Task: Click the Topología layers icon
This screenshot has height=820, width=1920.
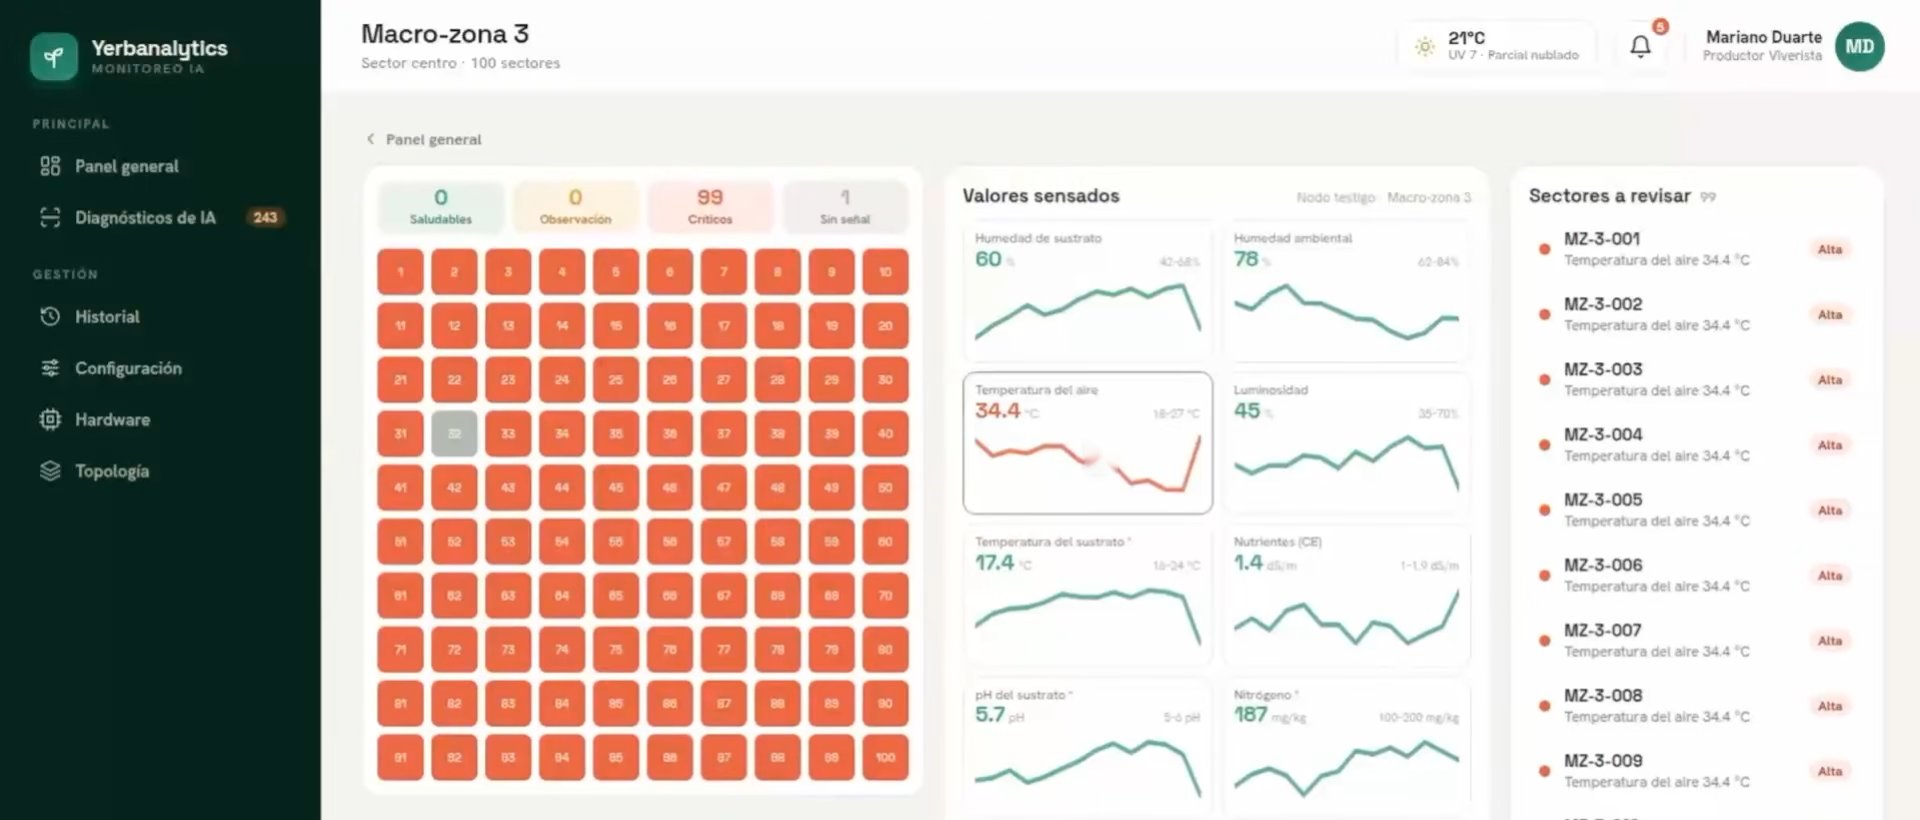Action: pos(50,471)
